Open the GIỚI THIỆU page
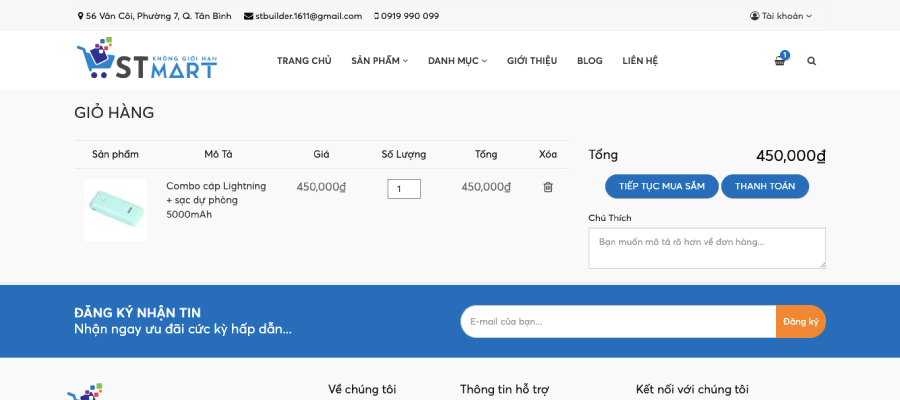This screenshot has height=400, width=900. [532, 61]
